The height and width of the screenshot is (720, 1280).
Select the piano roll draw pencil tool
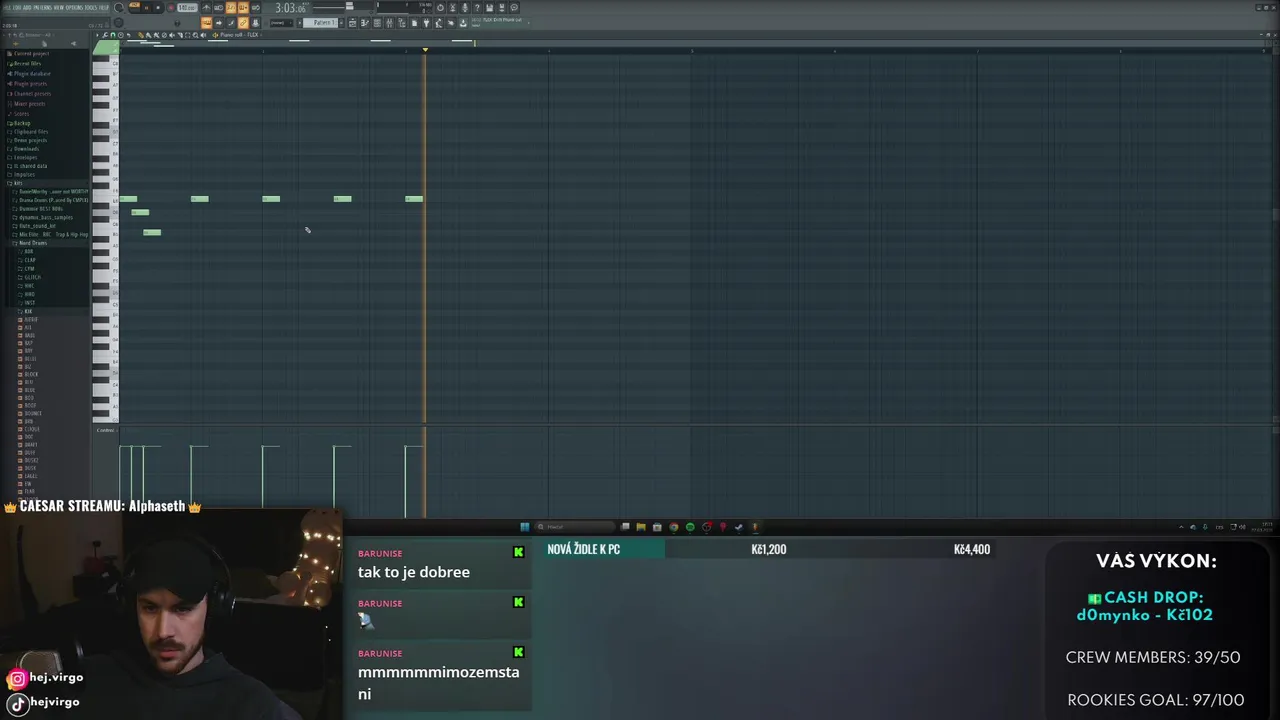pos(141,35)
